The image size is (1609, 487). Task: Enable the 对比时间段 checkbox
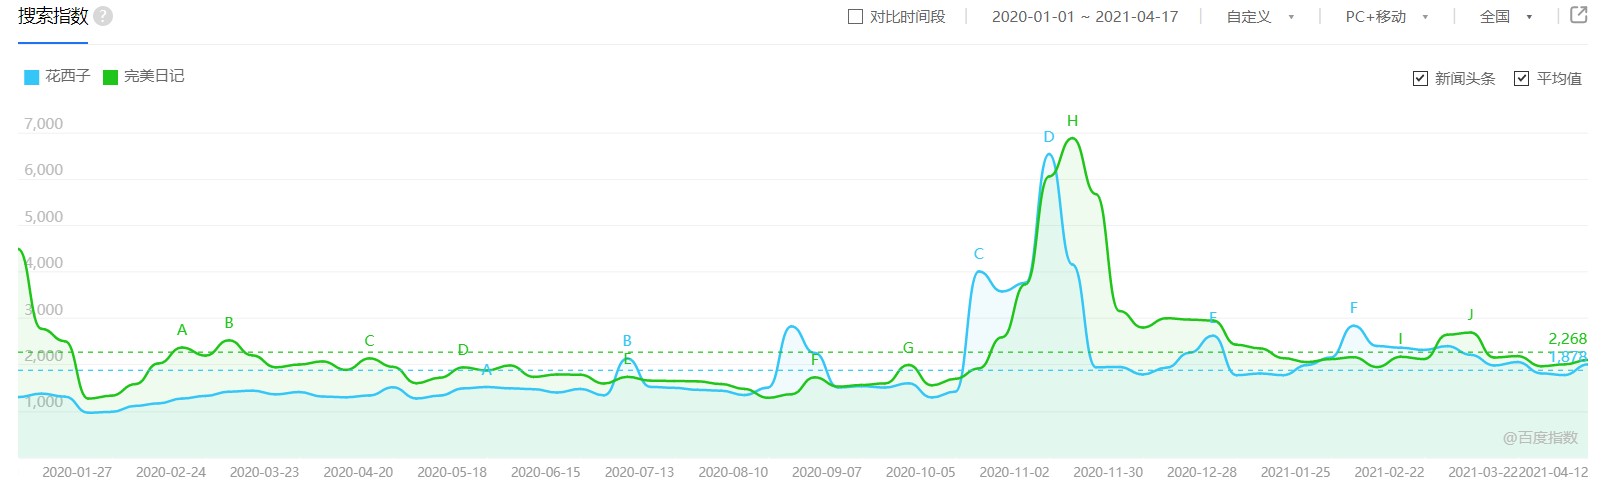tap(855, 17)
